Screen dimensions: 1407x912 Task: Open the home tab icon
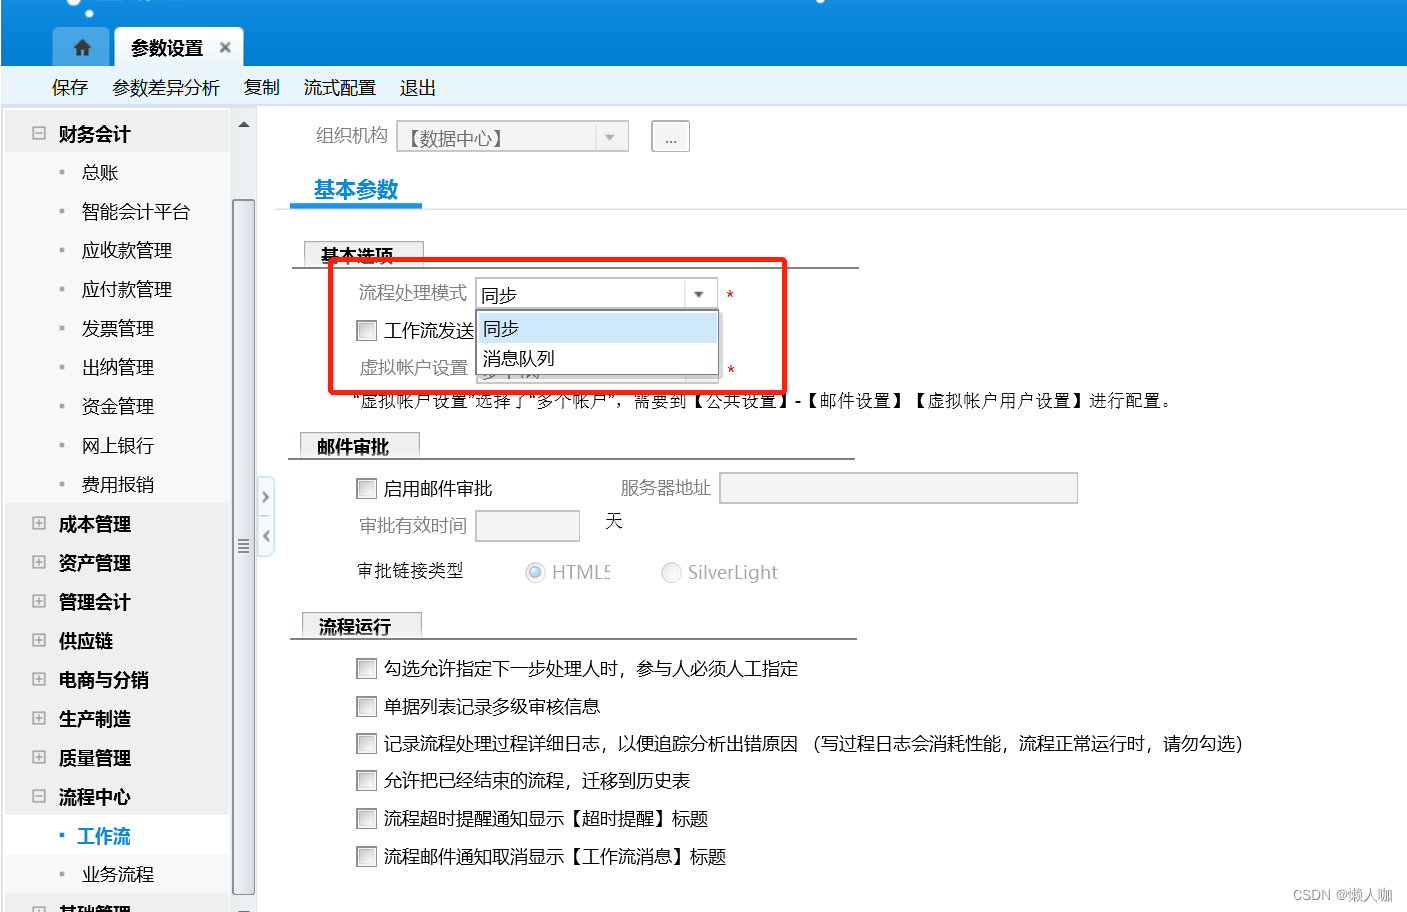click(x=82, y=47)
